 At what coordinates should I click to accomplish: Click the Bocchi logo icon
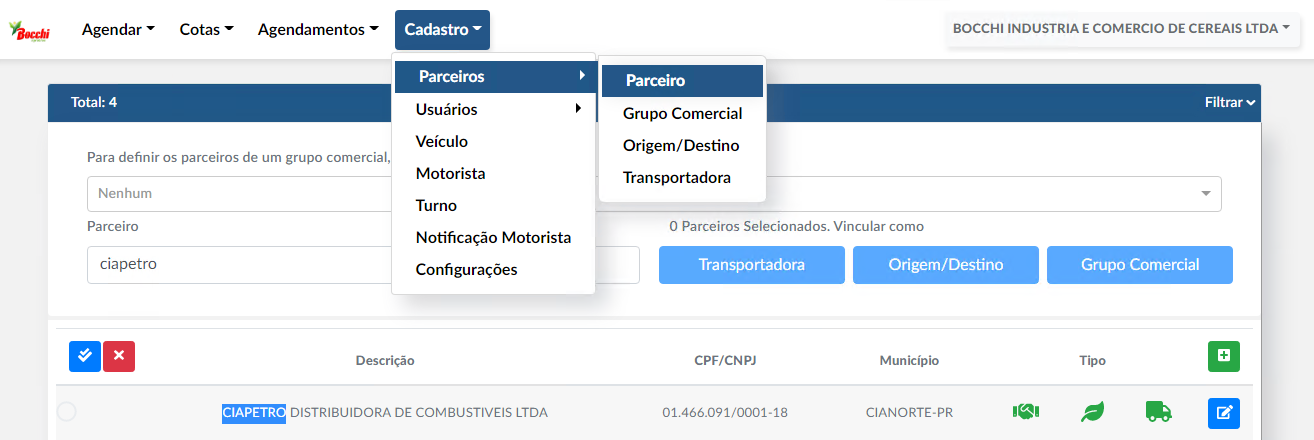coord(29,31)
